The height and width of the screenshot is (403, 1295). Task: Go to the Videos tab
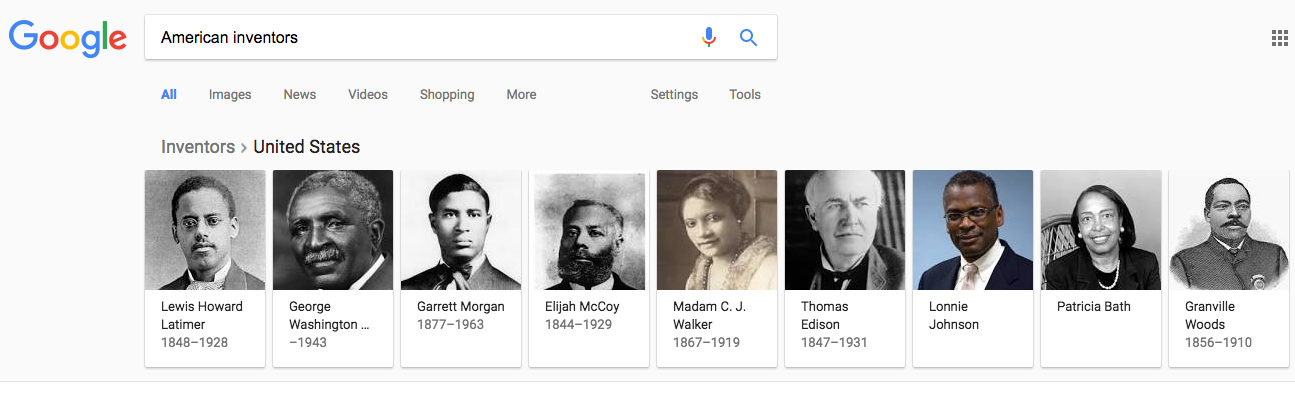pos(368,95)
